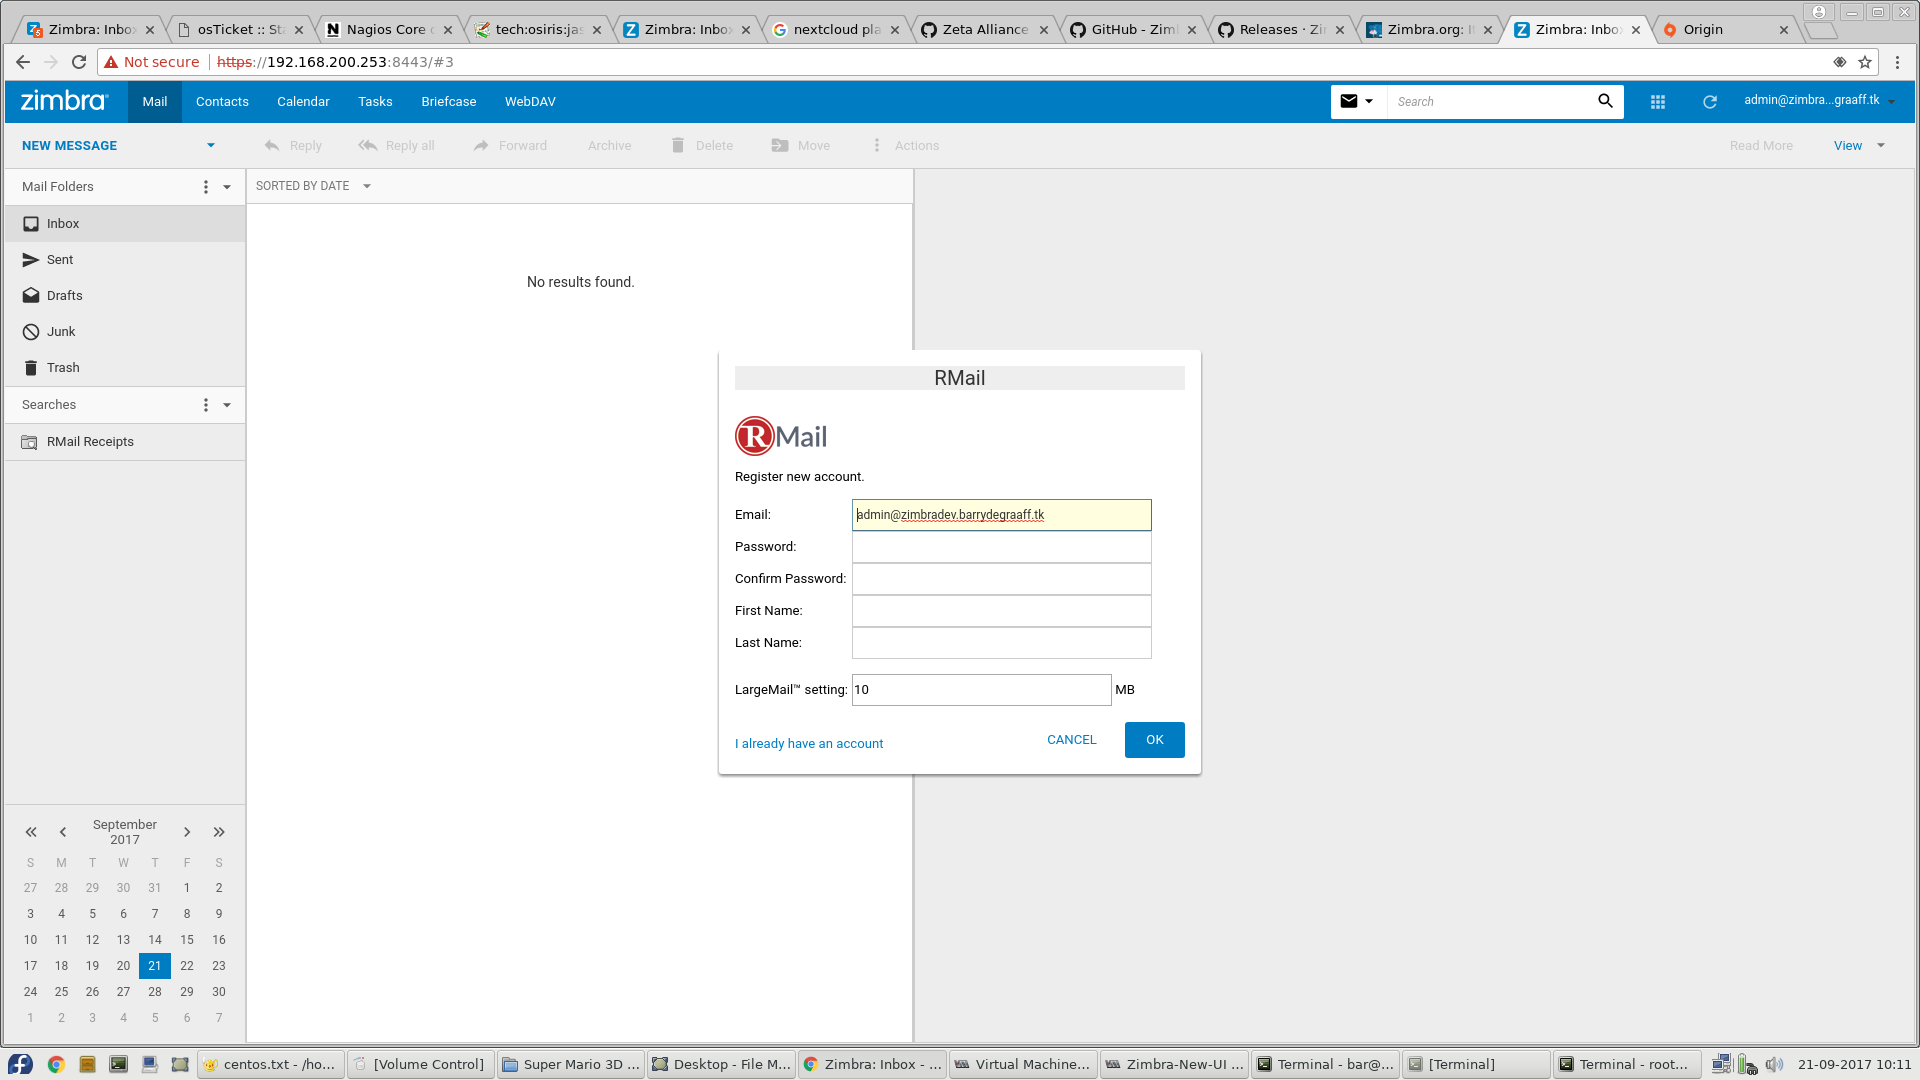Screen dimensions: 1920x1080
Task: Open the Junk folder
Action: pyautogui.click(x=61, y=332)
